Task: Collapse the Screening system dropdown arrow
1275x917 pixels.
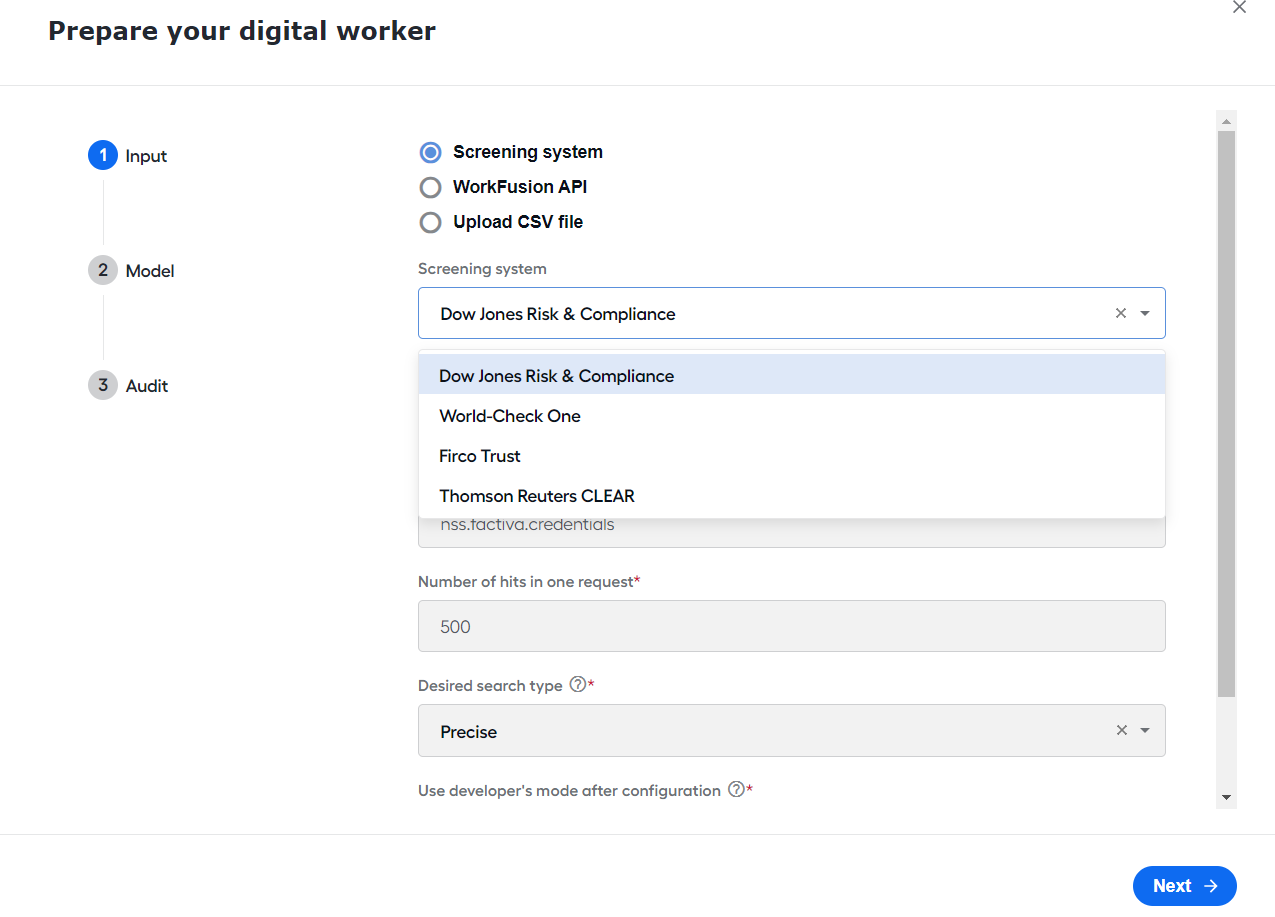Action: [1145, 313]
